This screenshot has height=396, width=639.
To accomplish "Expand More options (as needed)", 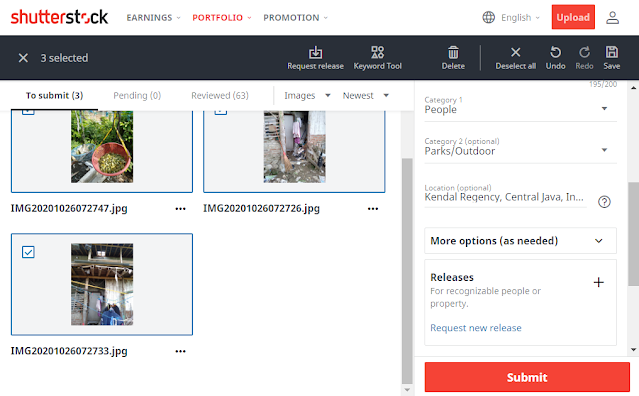I will pyautogui.click(x=520, y=241).
